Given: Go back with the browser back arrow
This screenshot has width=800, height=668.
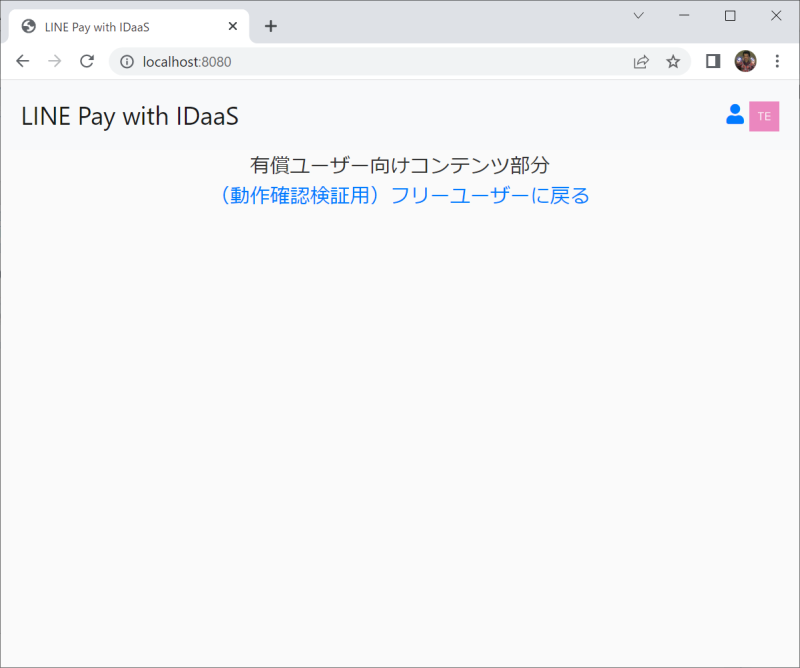Looking at the screenshot, I should pos(23,61).
